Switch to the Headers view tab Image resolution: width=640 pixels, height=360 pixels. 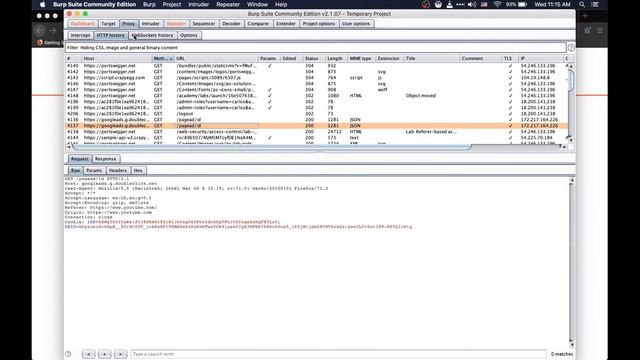[x=118, y=170]
